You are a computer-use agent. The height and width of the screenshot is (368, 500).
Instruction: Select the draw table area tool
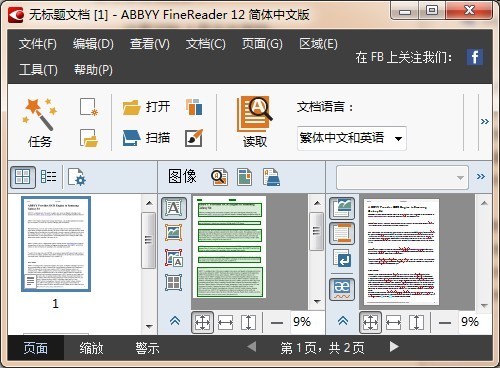pyautogui.click(x=174, y=283)
